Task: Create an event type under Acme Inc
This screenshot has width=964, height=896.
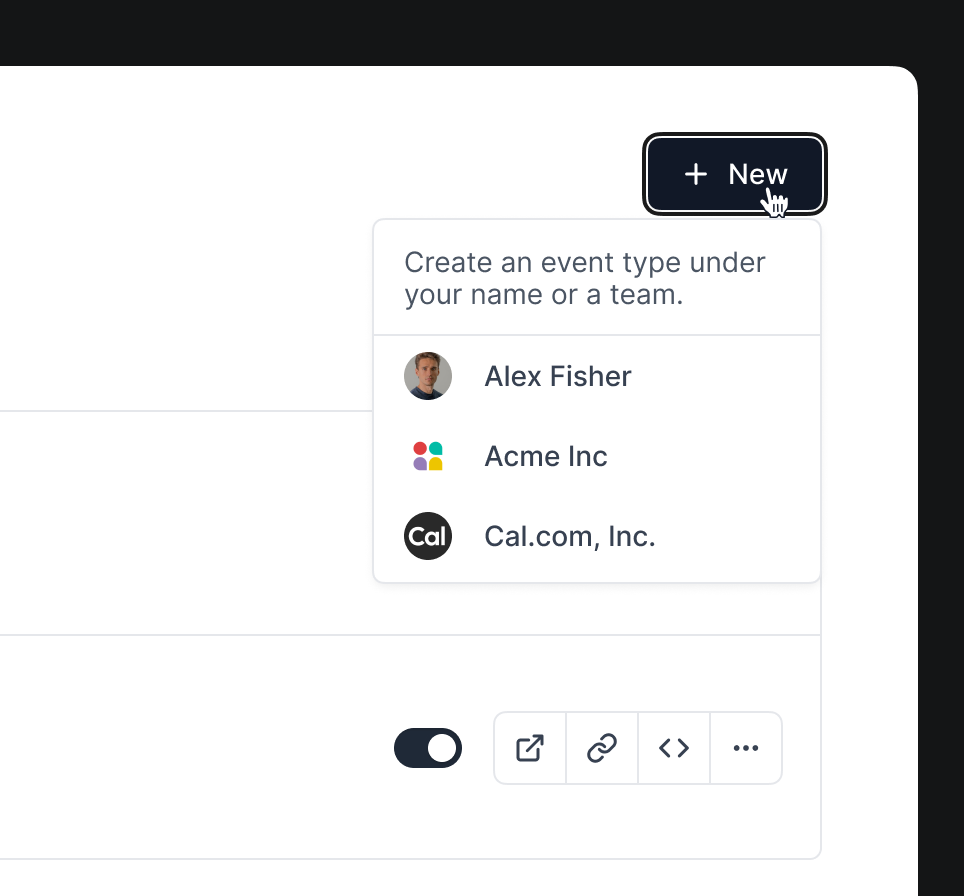Action: point(545,456)
